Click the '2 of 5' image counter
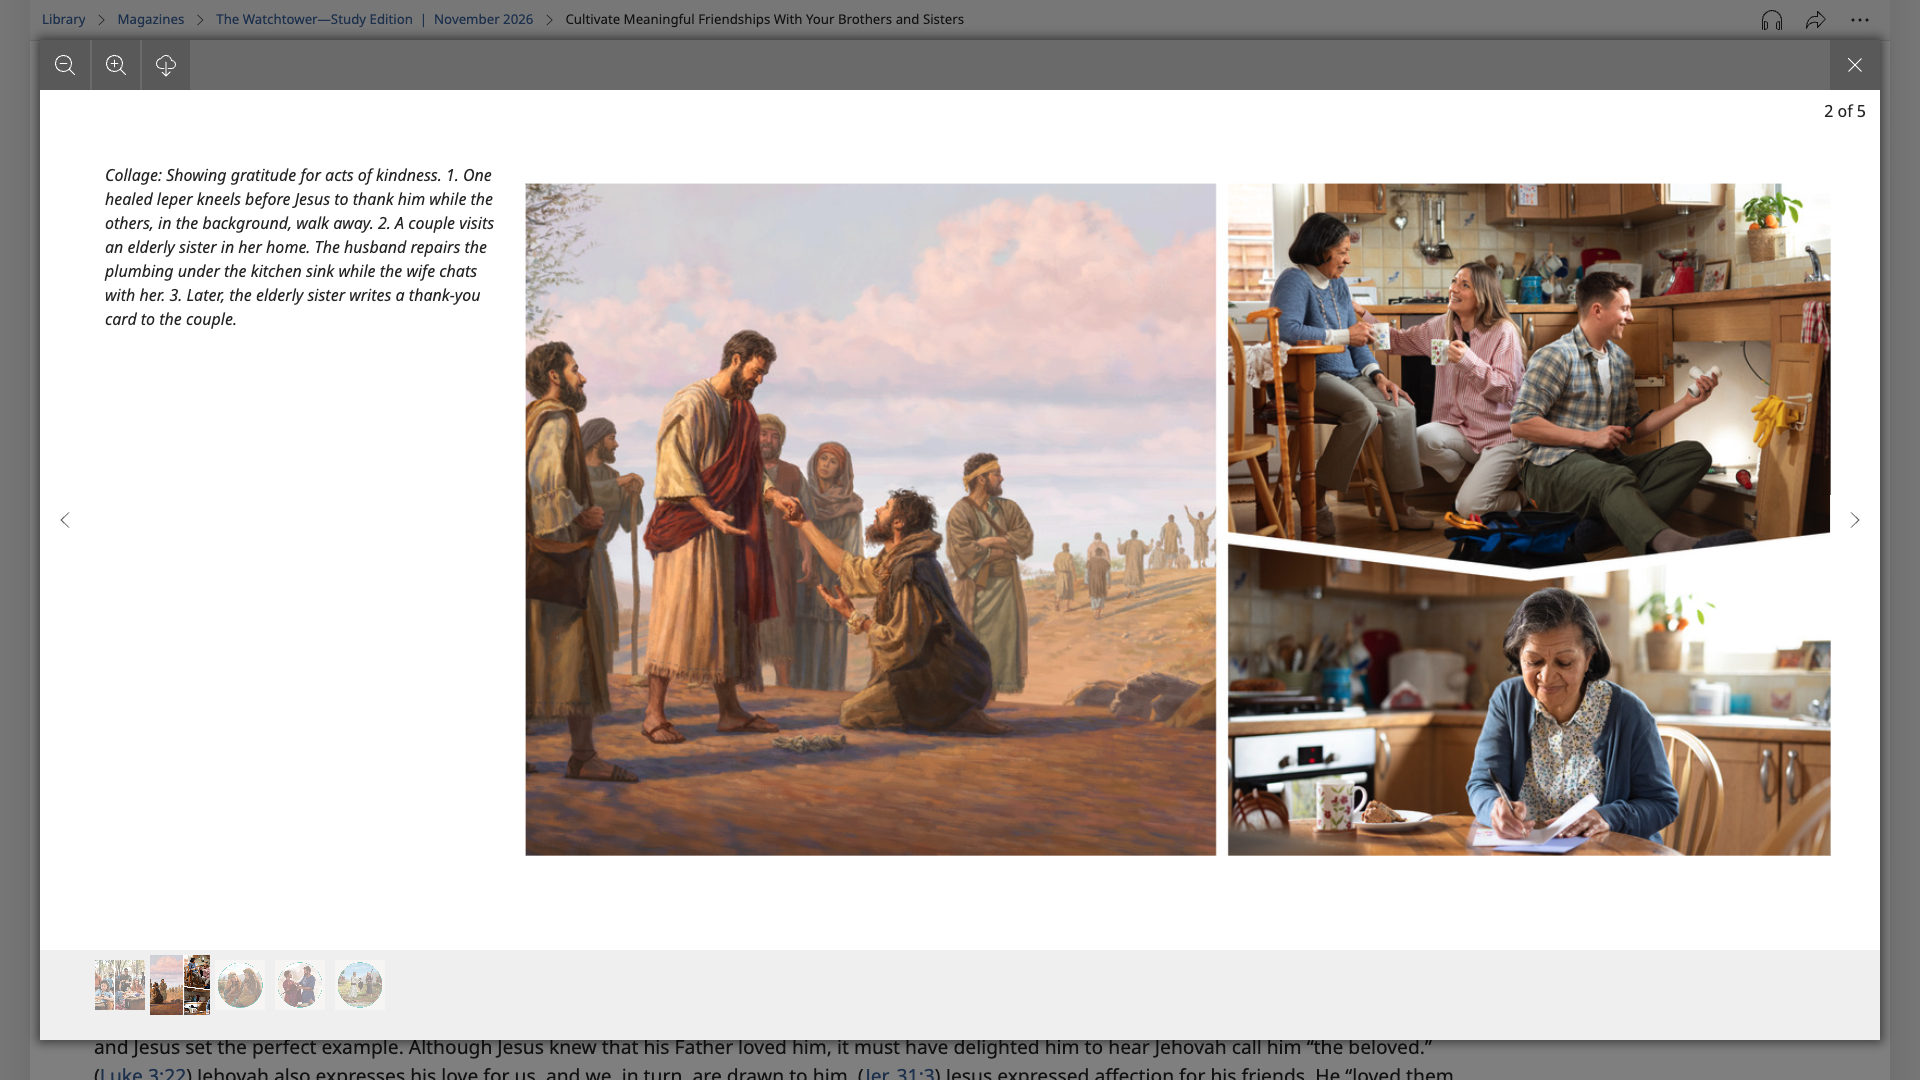This screenshot has height=1080, width=1920. [1845, 111]
